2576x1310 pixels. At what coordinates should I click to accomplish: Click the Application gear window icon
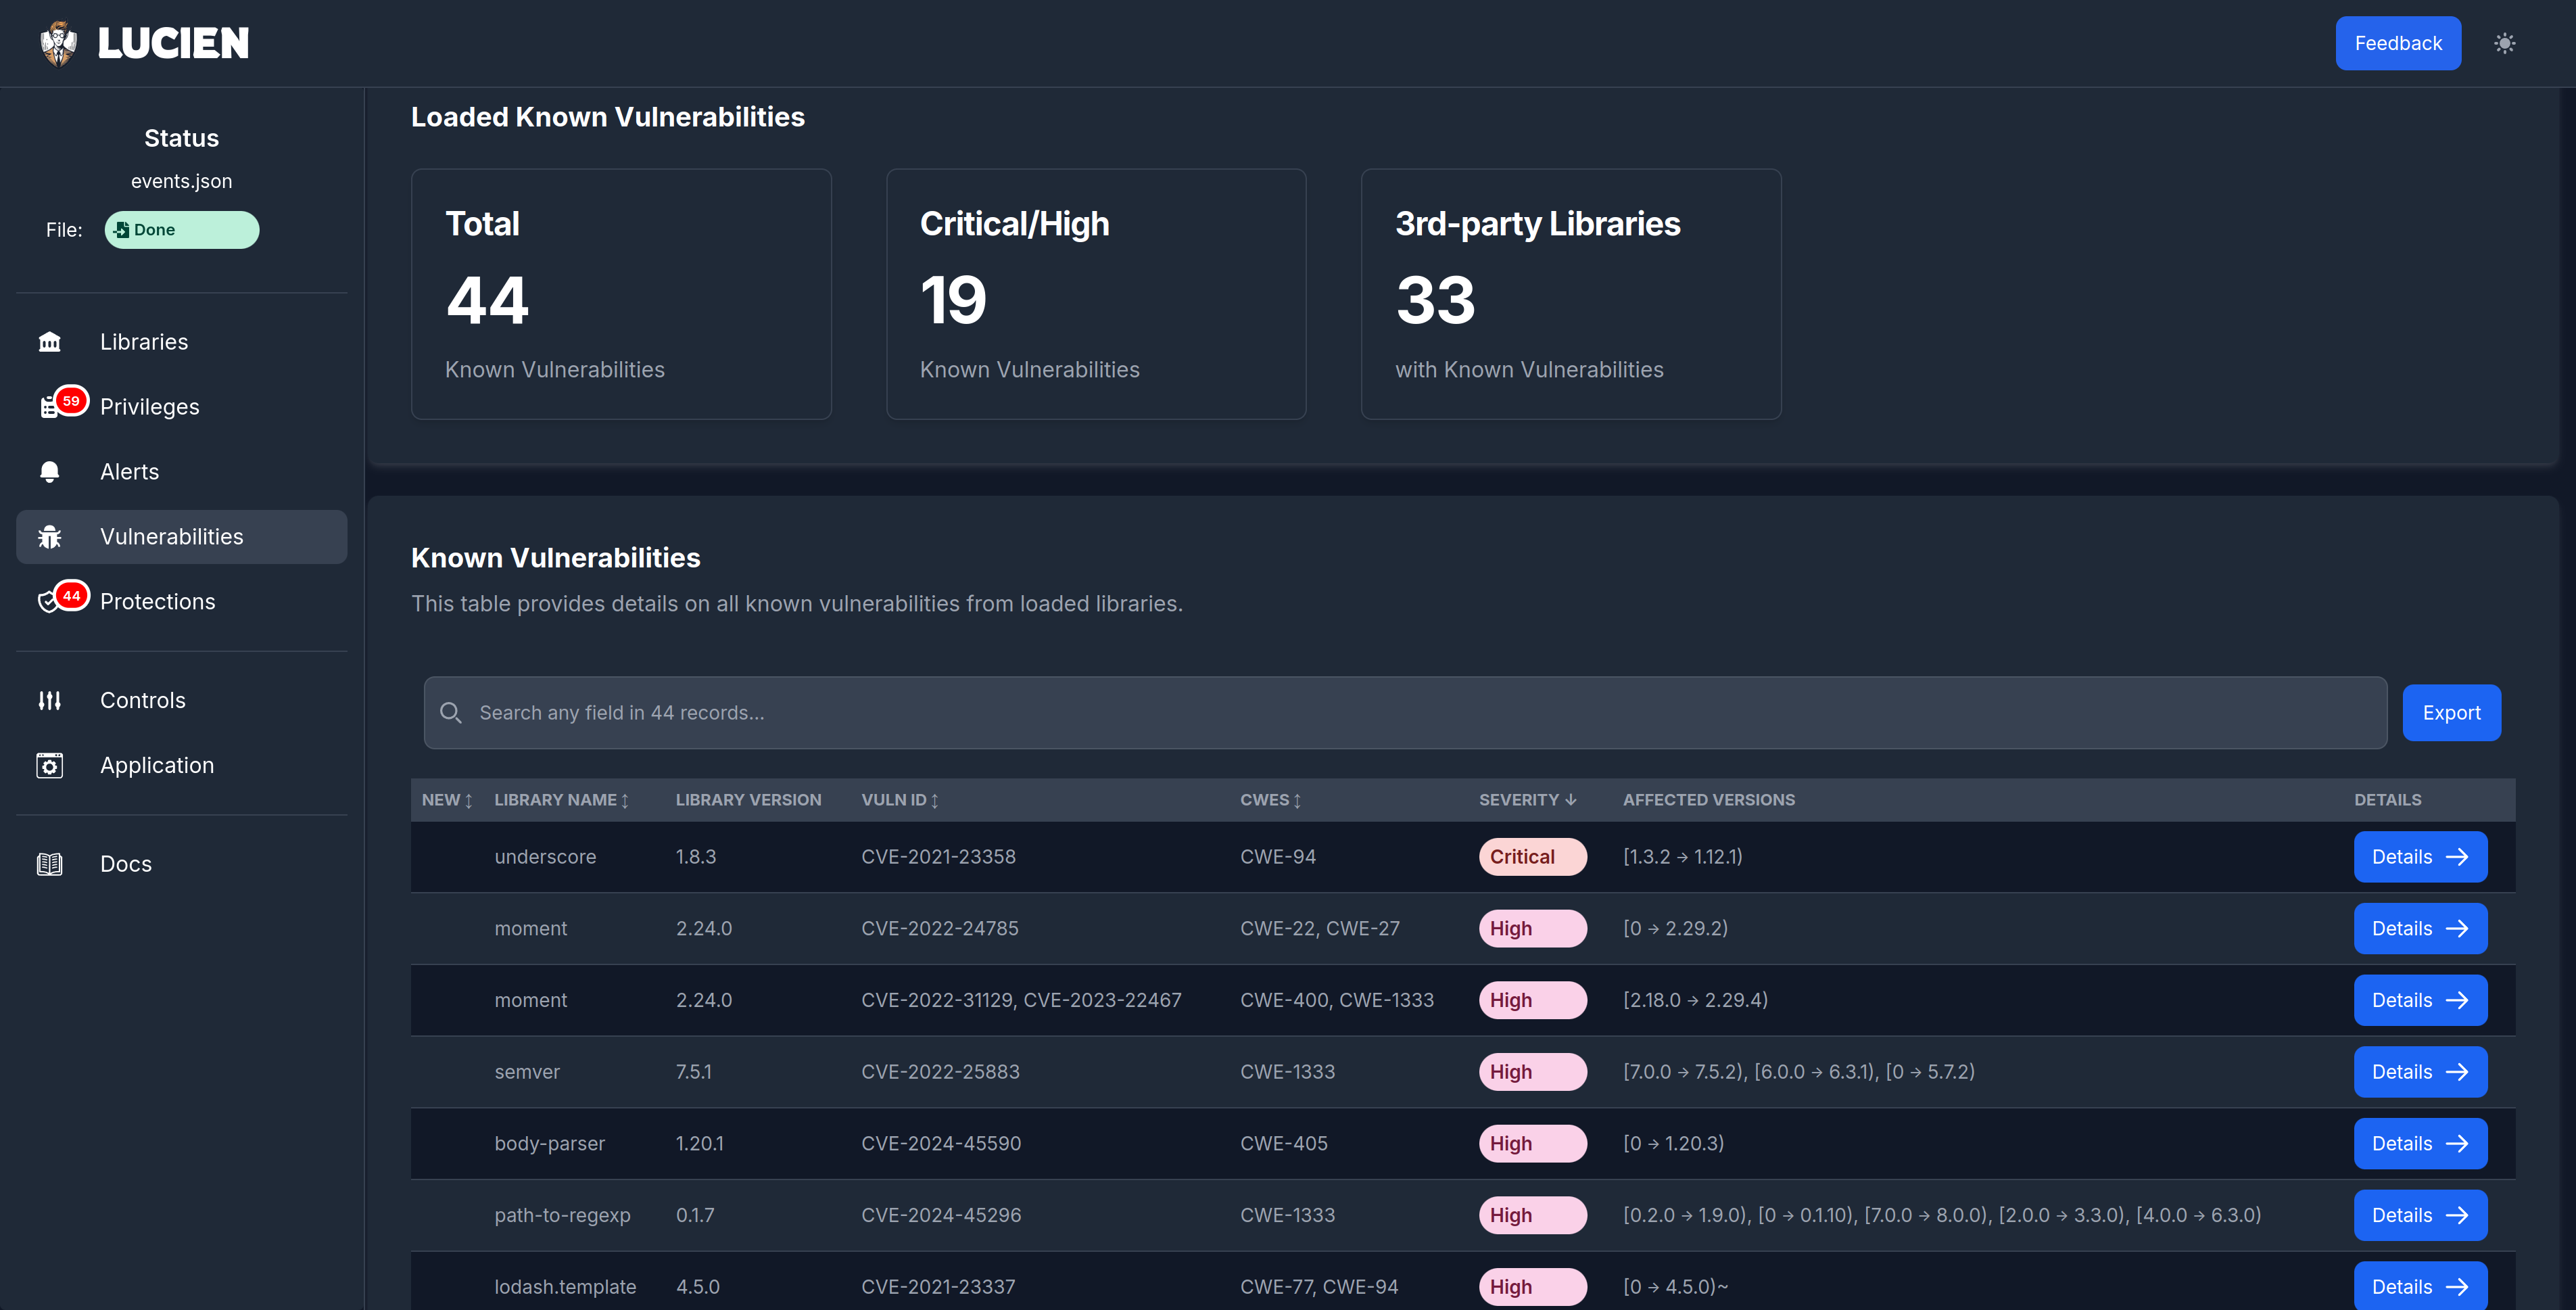(49, 765)
